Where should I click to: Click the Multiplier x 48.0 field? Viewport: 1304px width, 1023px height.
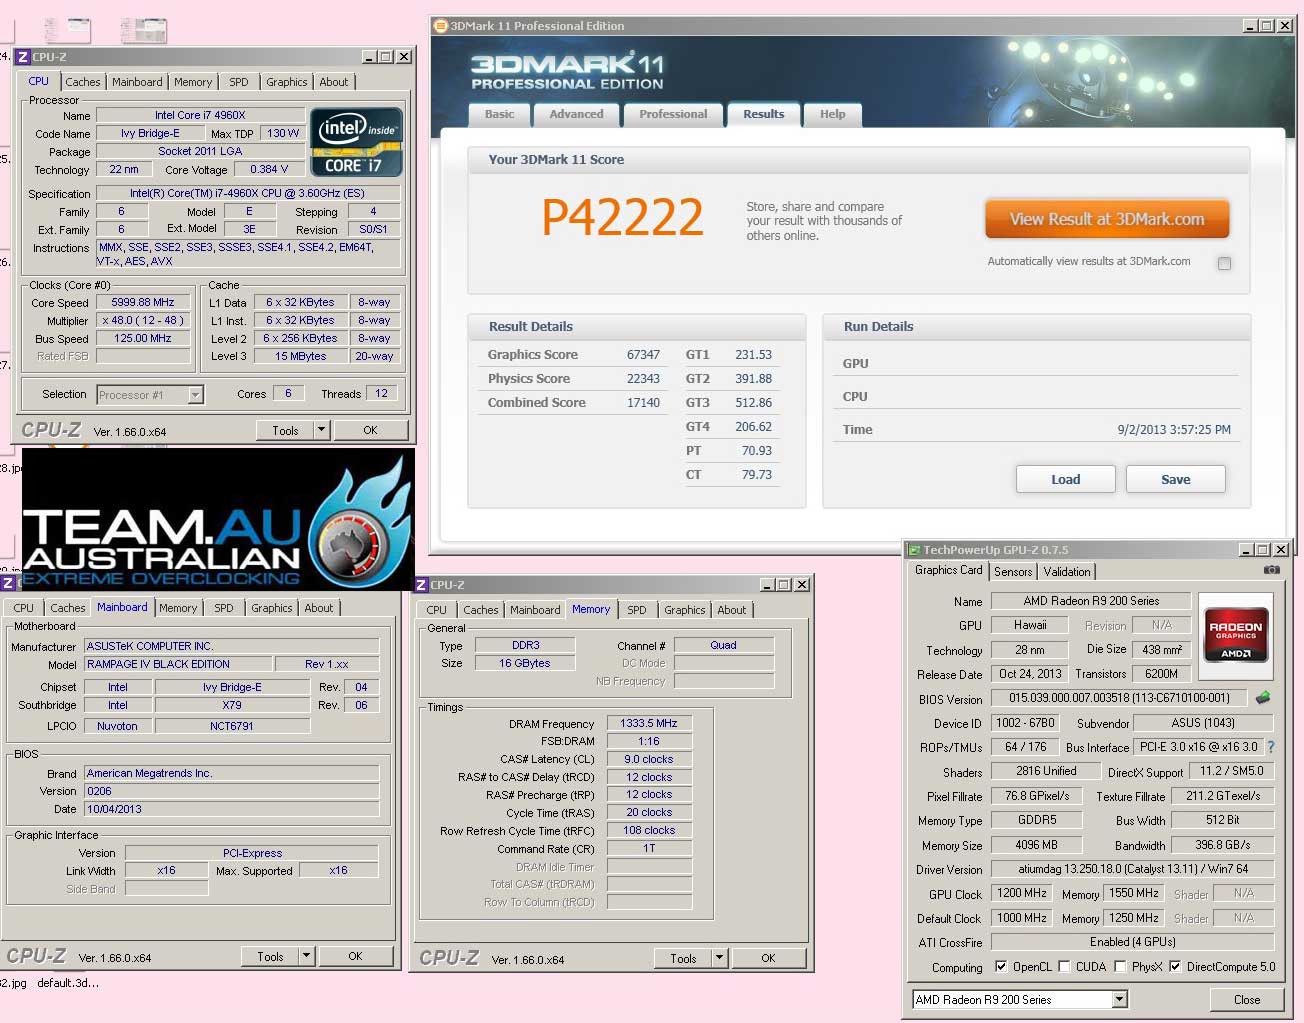click(x=143, y=320)
